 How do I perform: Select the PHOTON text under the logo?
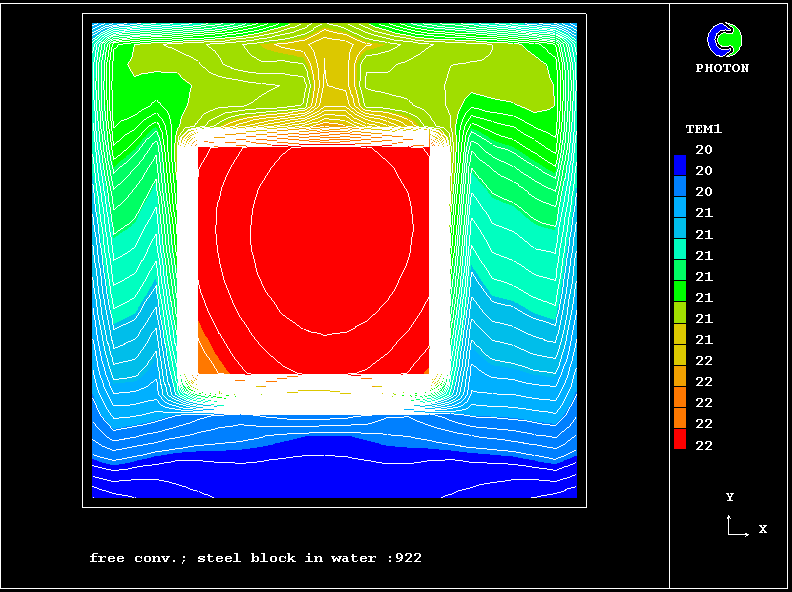(722, 69)
